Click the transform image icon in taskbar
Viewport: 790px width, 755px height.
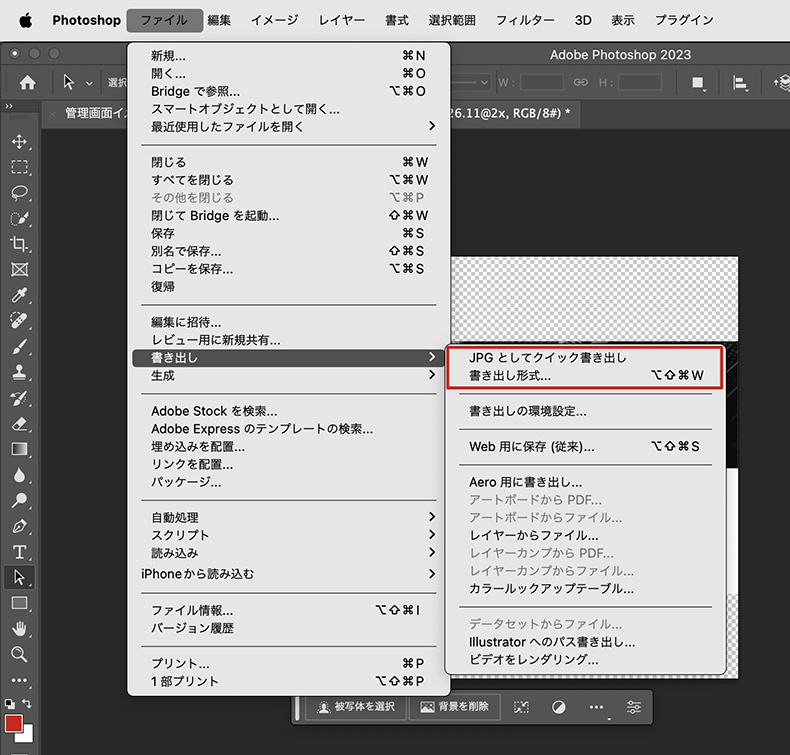521,707
